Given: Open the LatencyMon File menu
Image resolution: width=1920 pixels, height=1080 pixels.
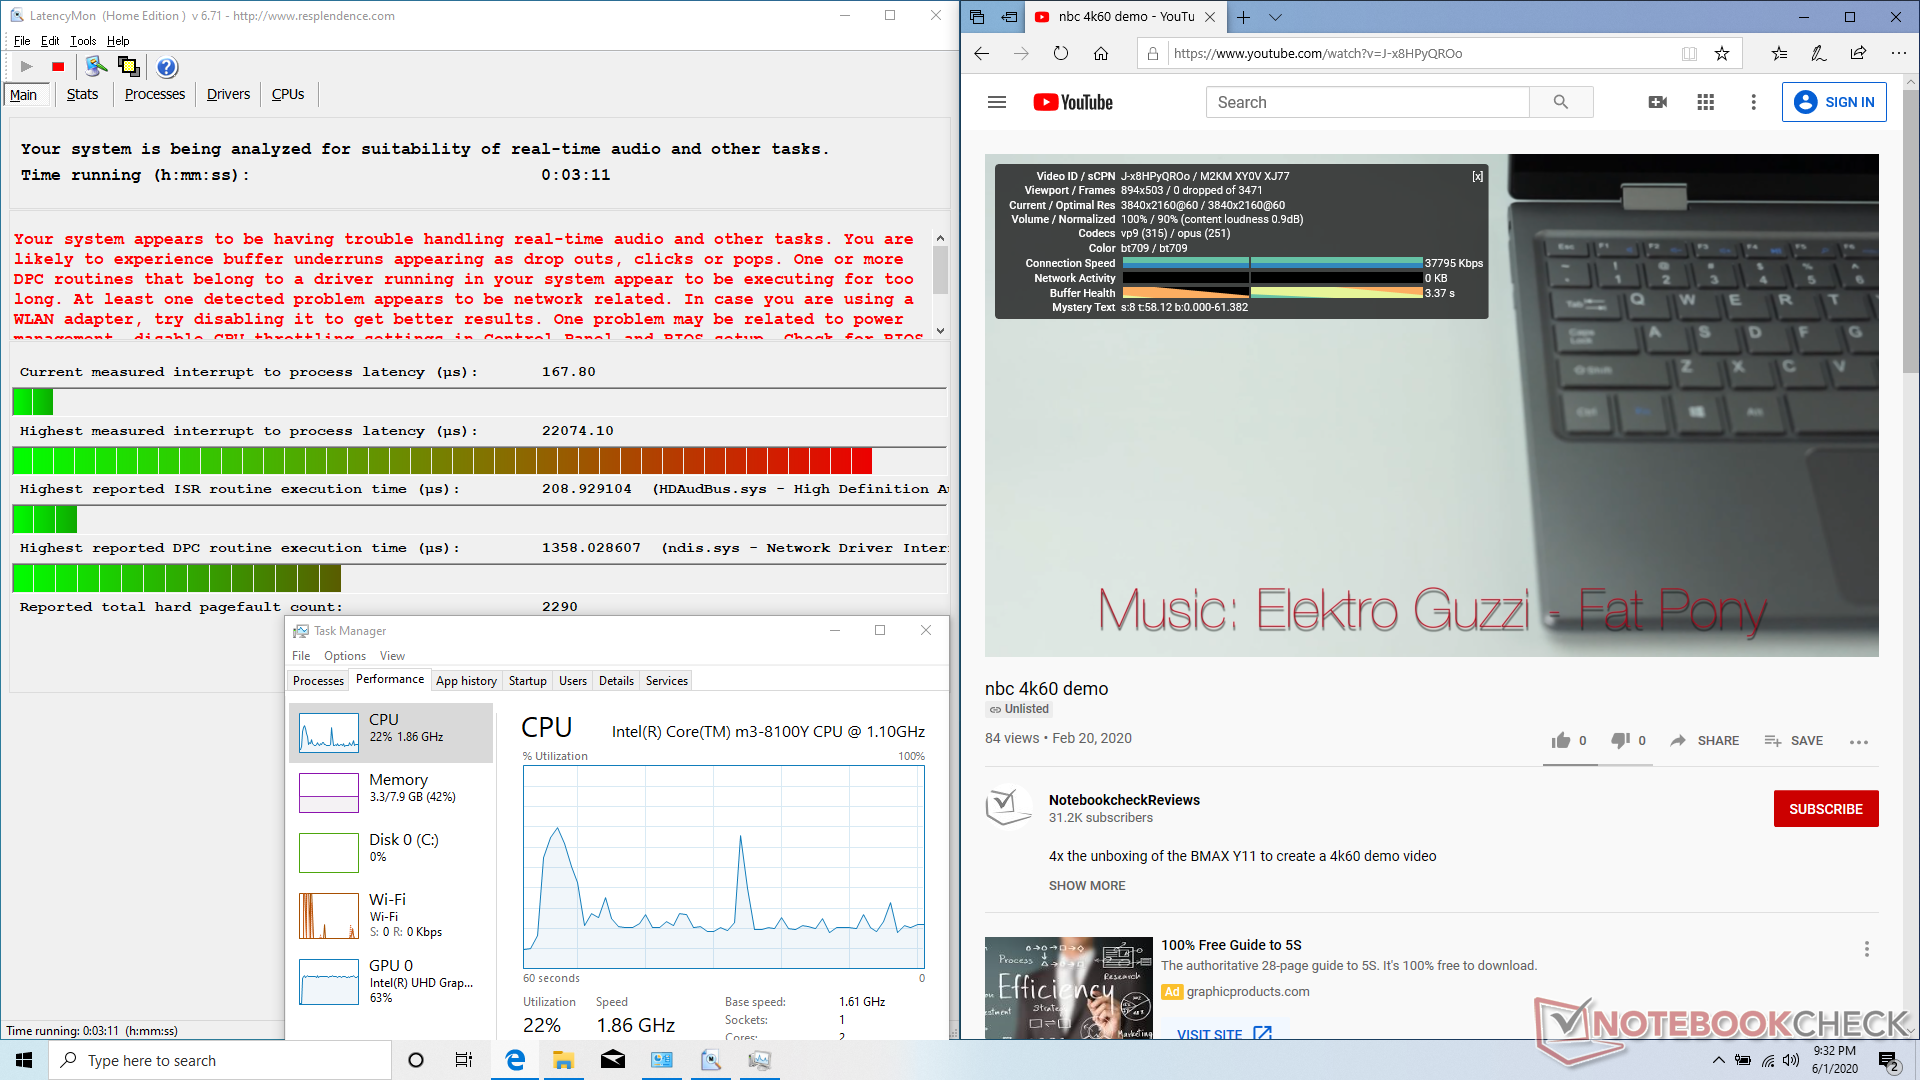Looking at the screenshot, I should pos(22,41).
